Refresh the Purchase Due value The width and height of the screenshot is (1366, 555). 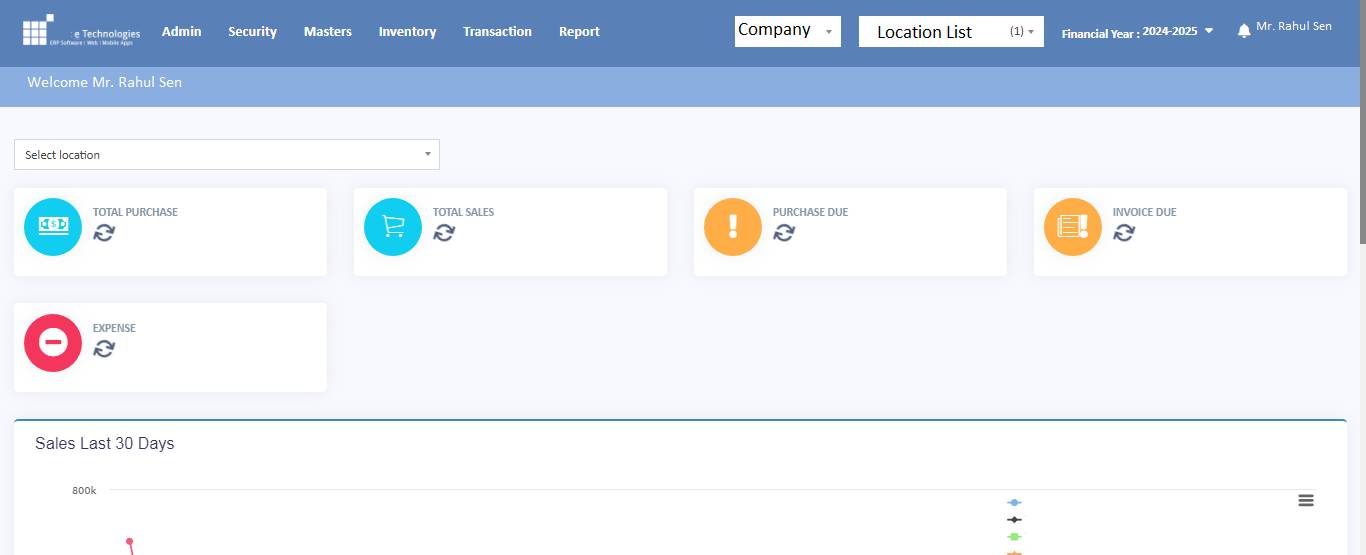784,232
